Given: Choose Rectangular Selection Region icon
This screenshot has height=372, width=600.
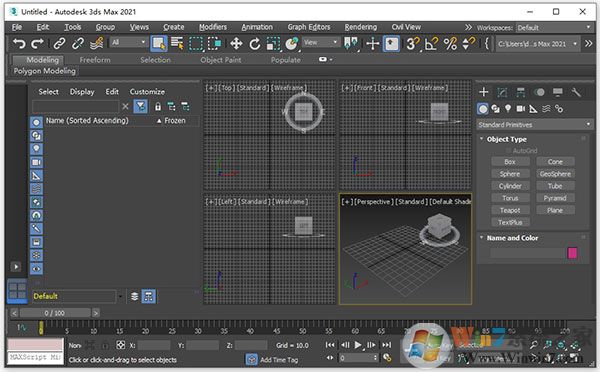Looking at the screenshot, I should (196, 44).
